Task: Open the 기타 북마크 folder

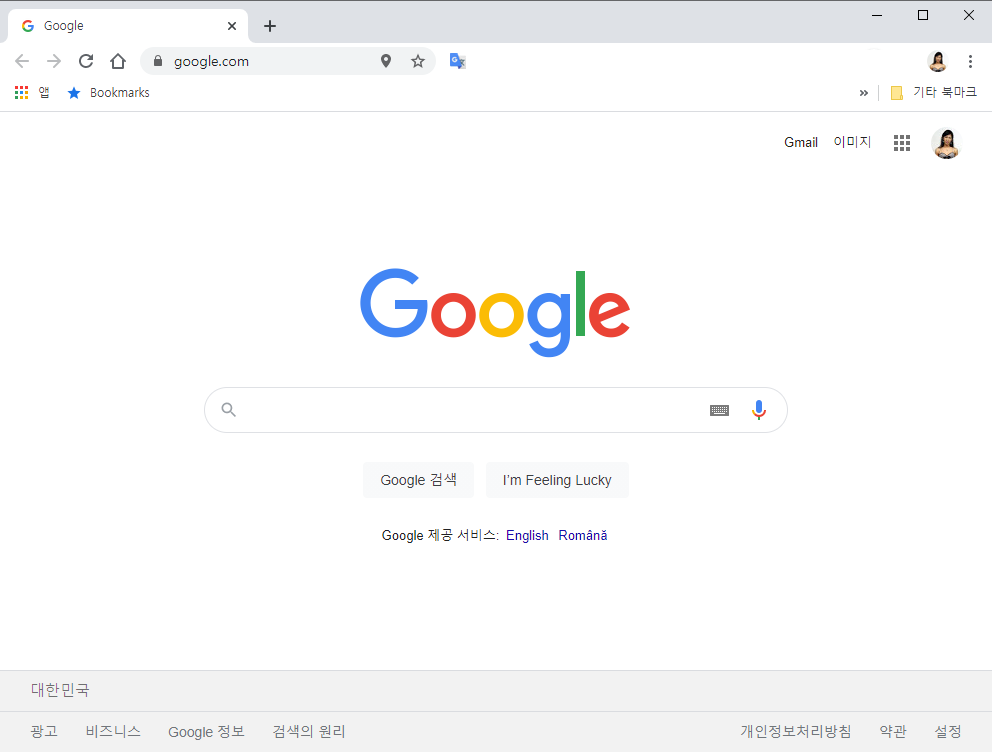Action: click(x=933, y=92)
